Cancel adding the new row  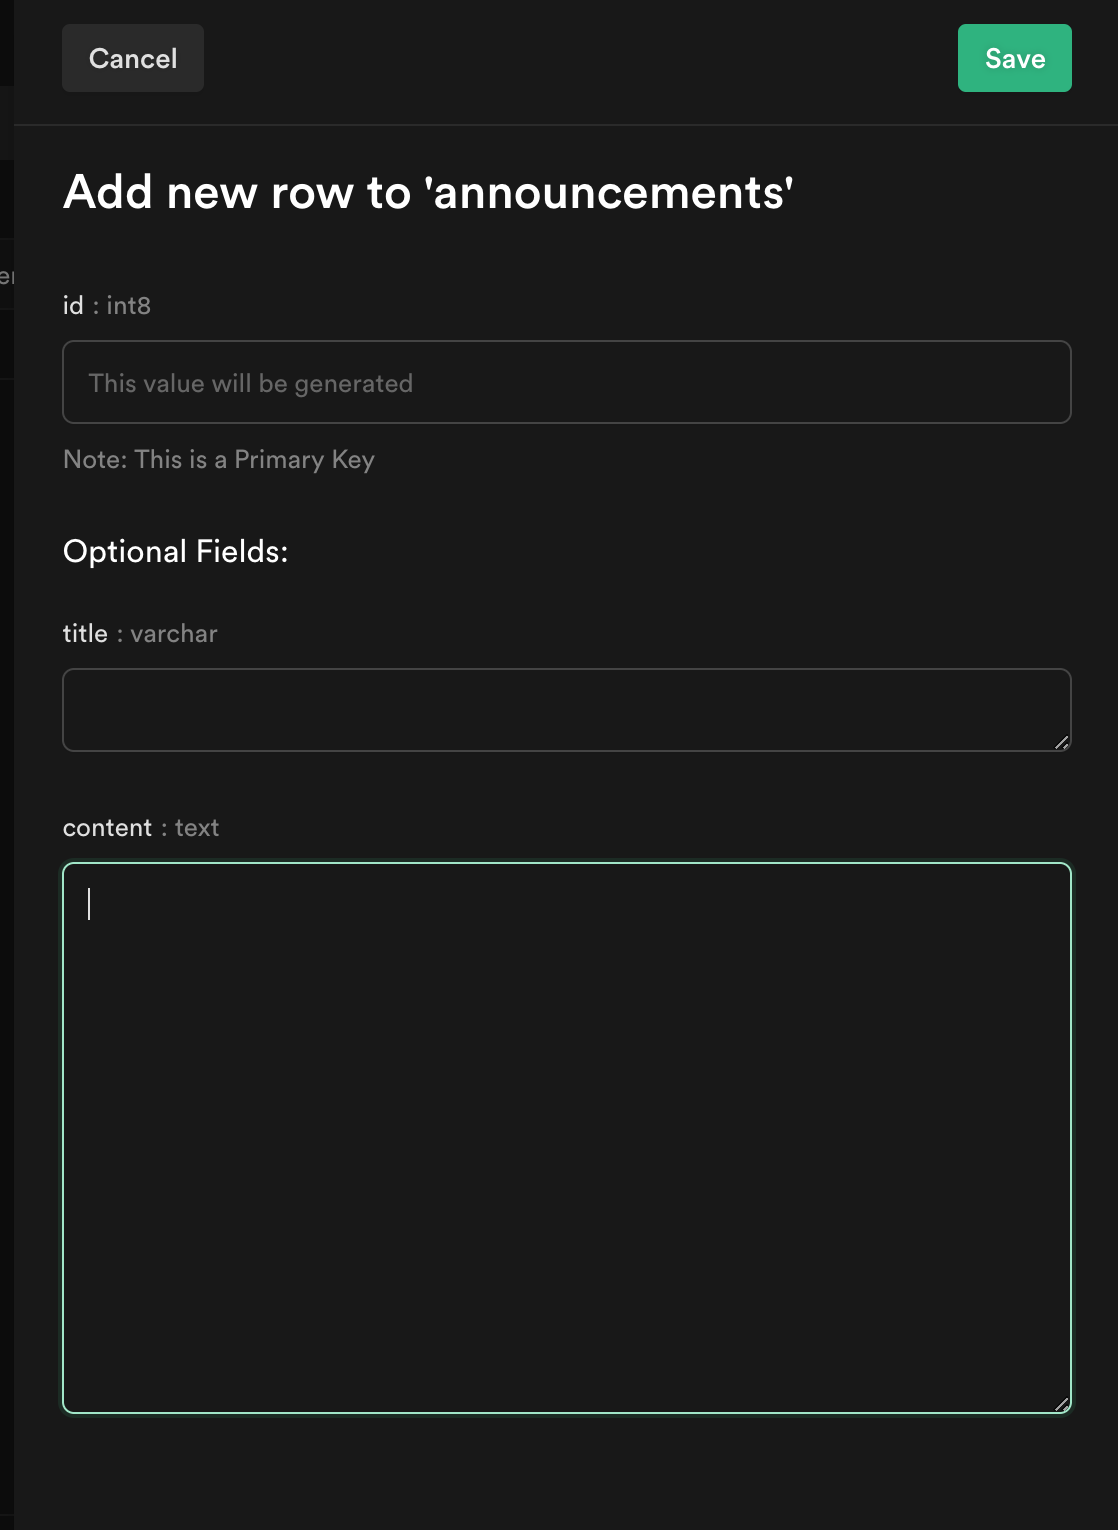(x=132, y=58)
